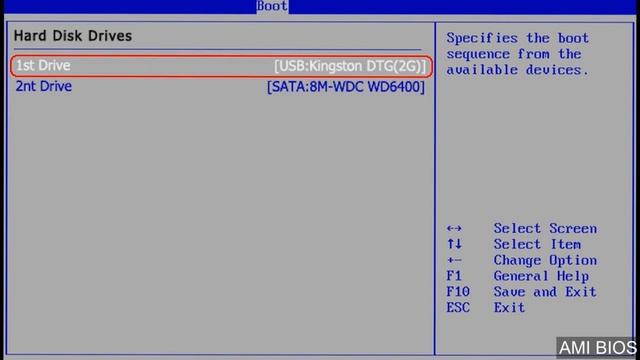Click the up-down arrows symbol

(454, 244)
